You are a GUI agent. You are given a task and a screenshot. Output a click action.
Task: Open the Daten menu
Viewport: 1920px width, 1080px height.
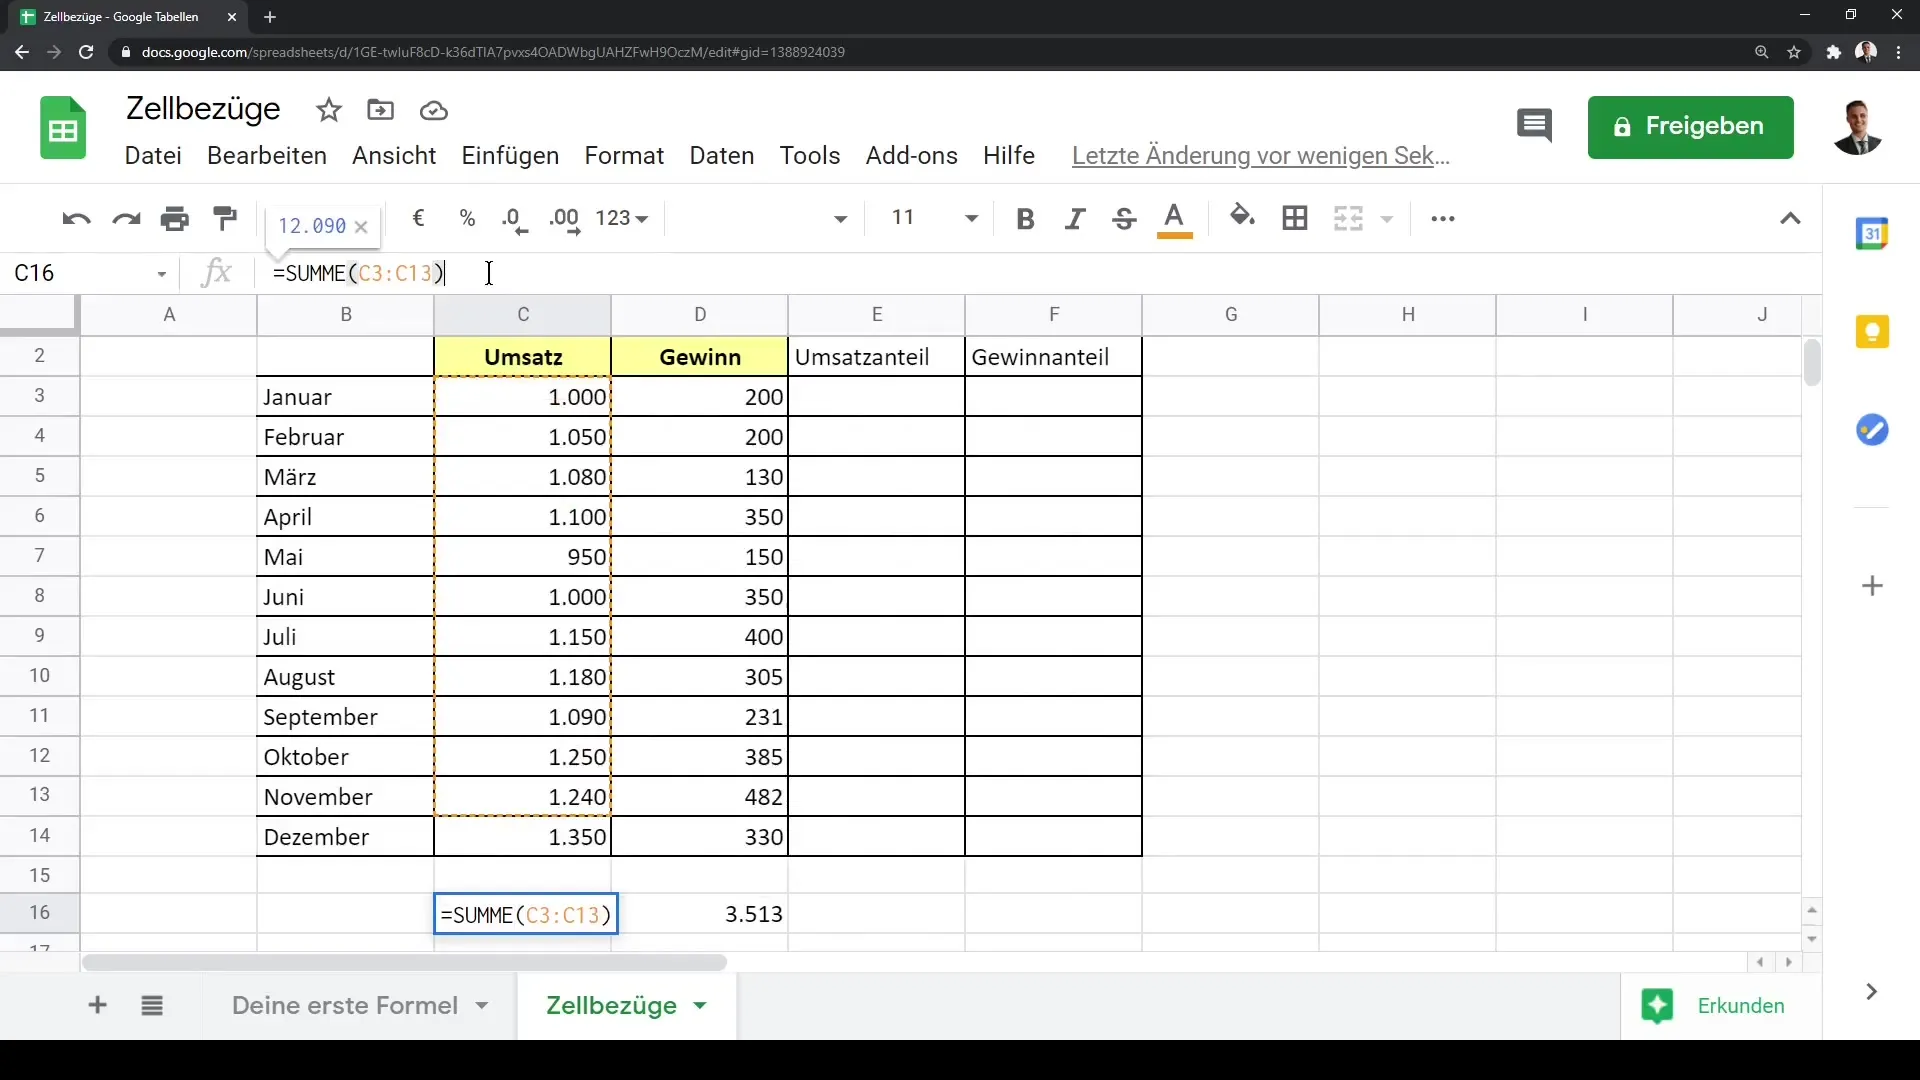(x=722, y=156)
